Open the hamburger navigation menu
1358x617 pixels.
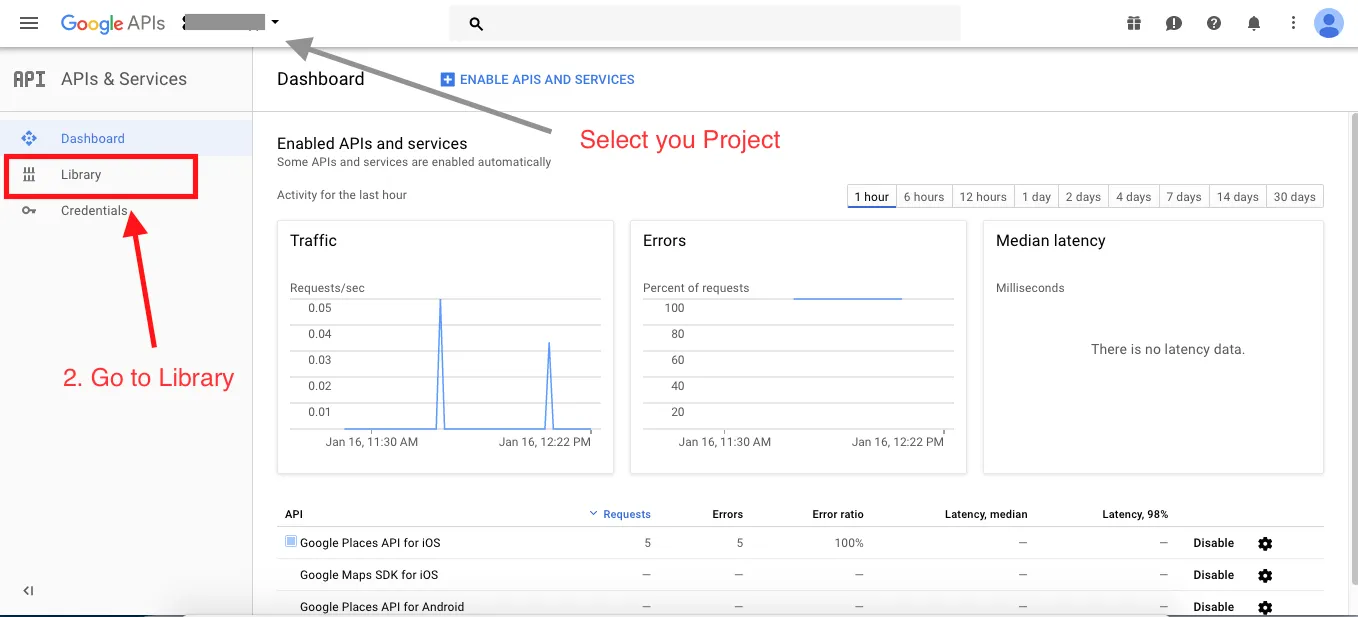coord(29,23)
